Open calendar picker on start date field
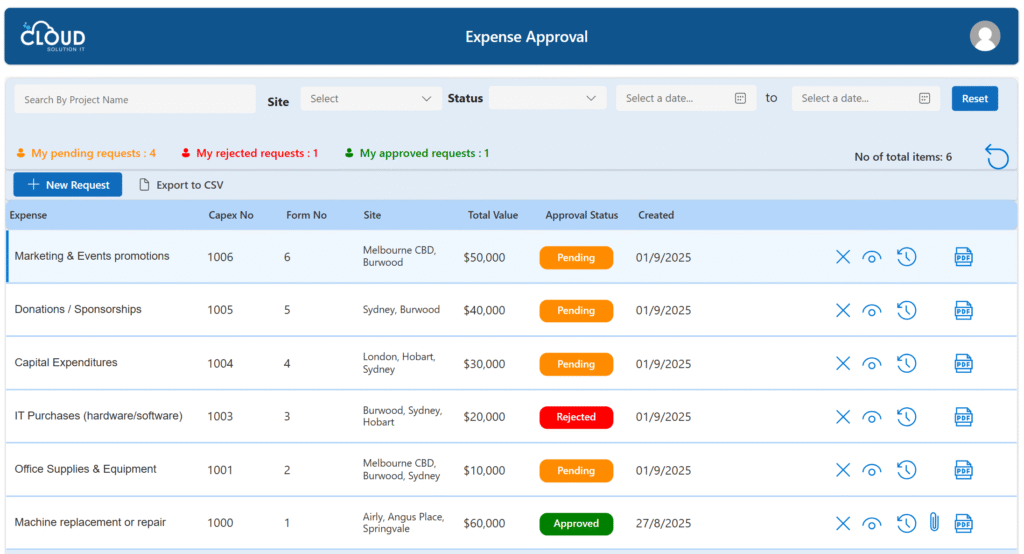Viewport: 1024px width, 554px height. [740, 99]
